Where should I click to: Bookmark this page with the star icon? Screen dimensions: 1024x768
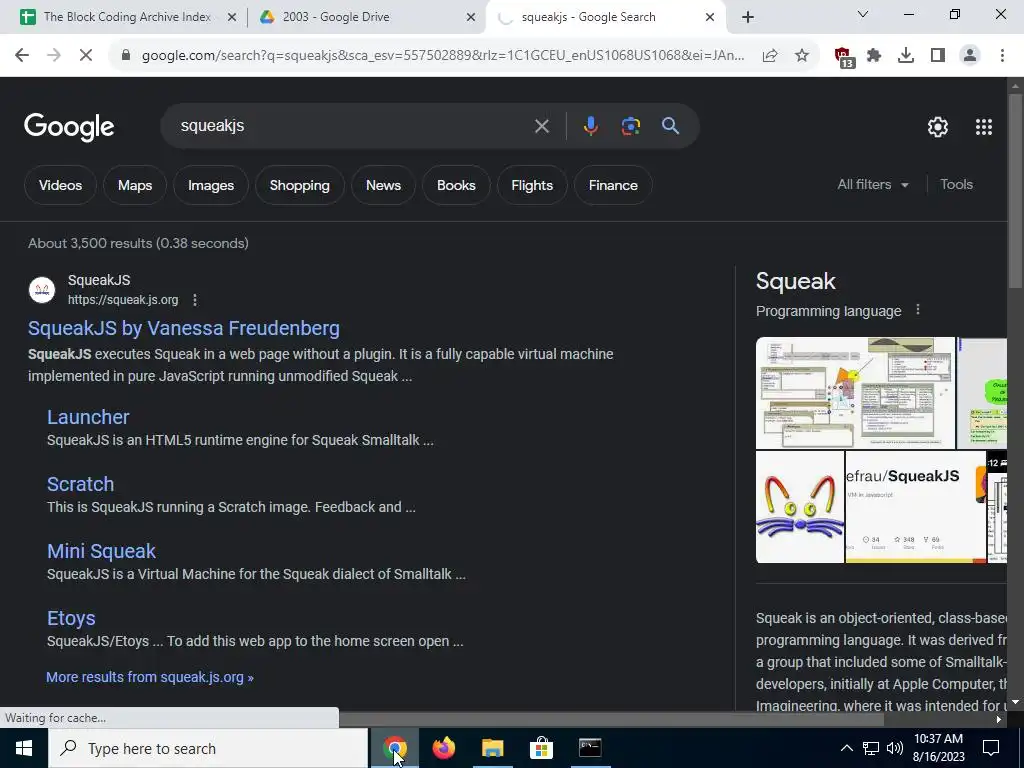[802, 56]
